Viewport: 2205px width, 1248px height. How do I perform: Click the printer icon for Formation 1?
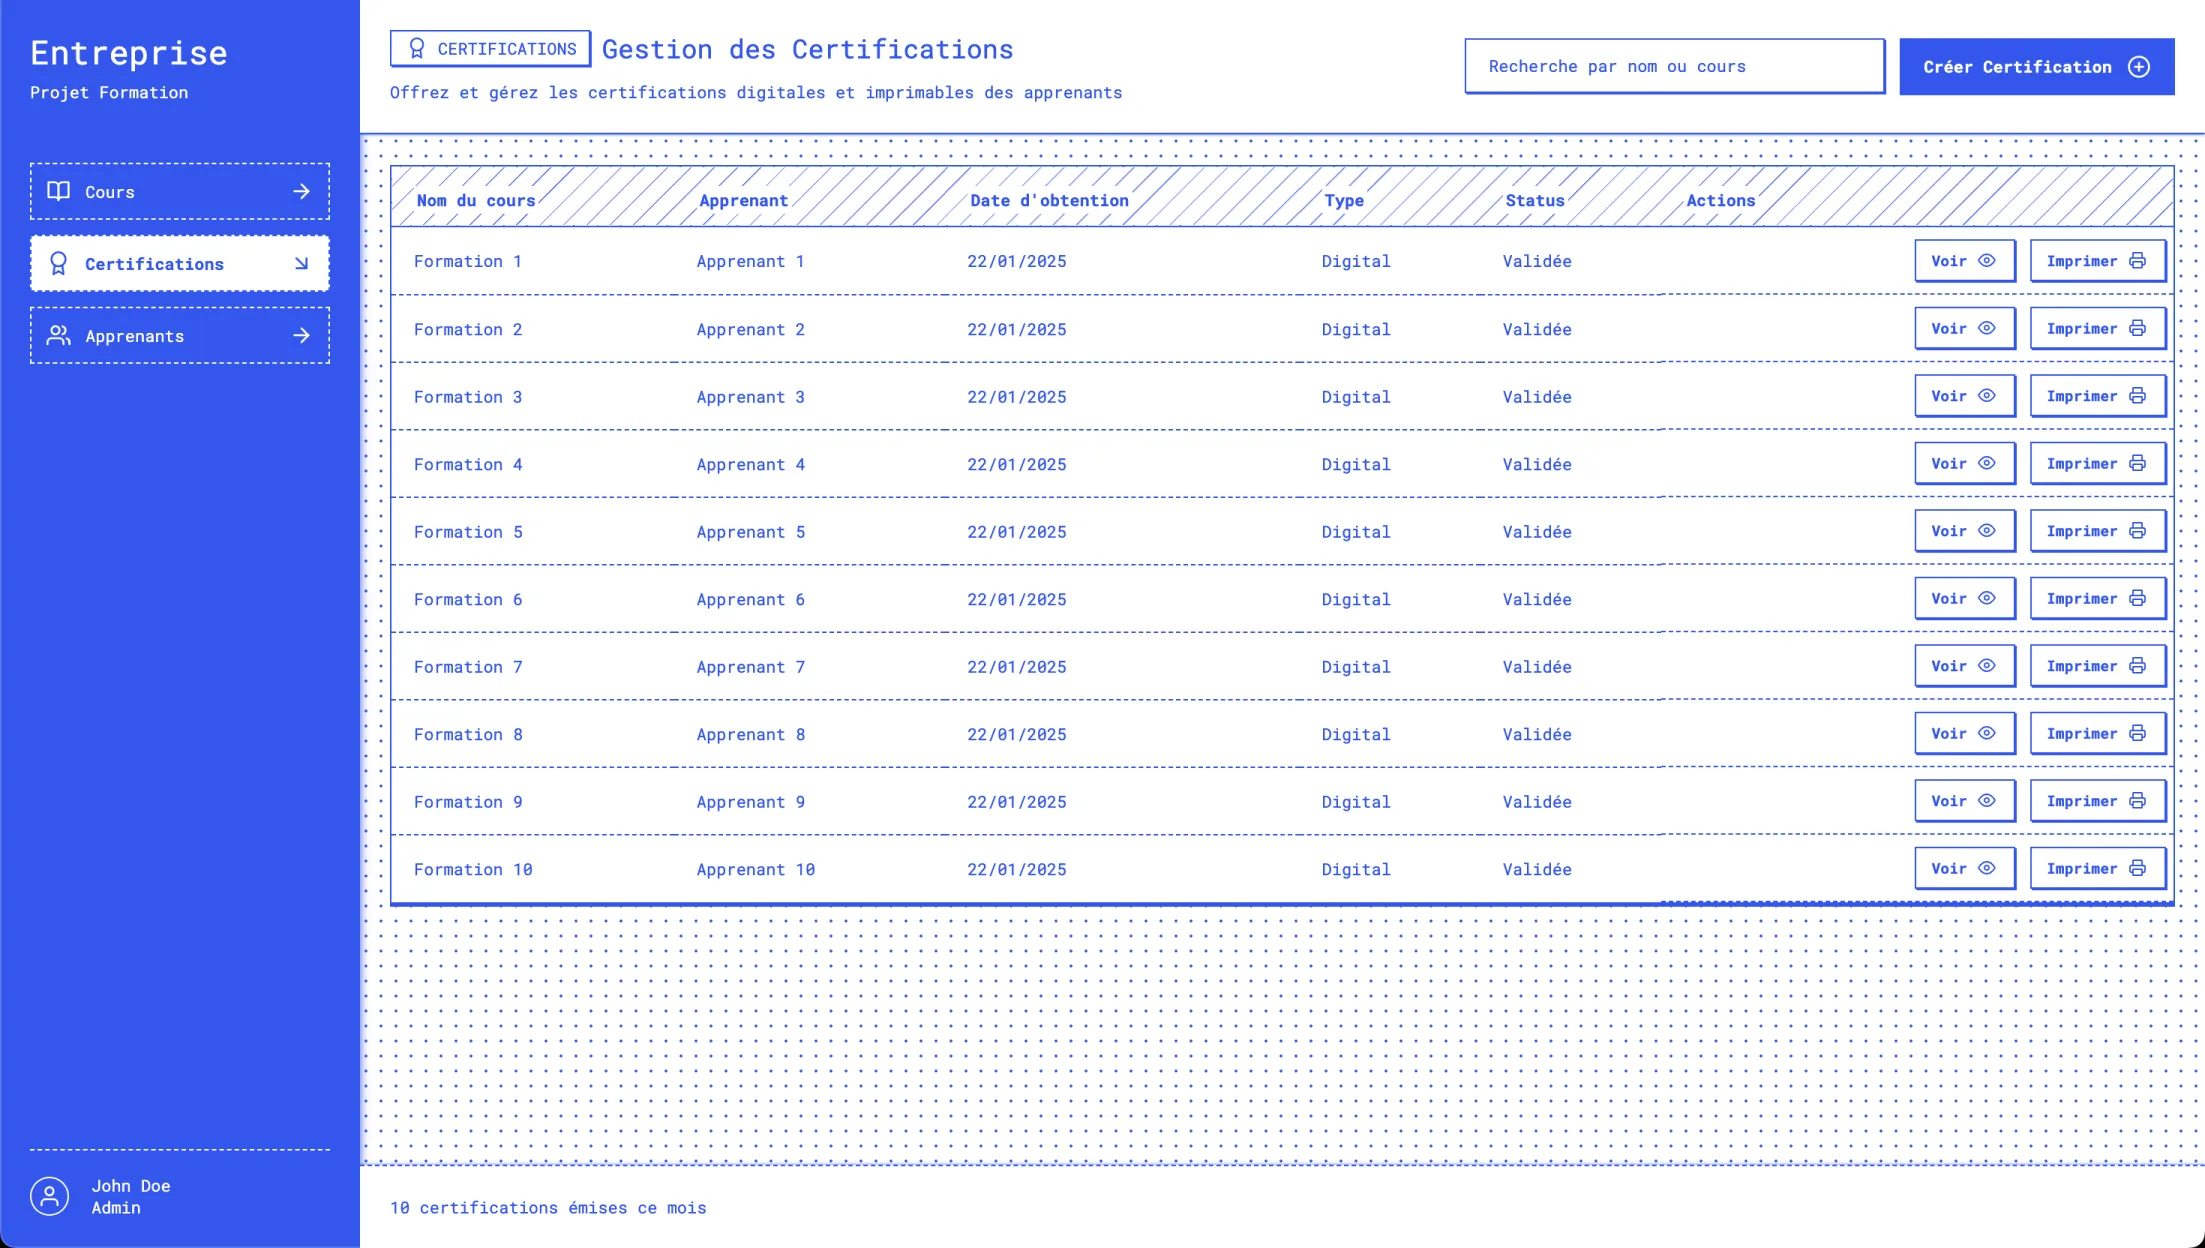point(2137,261)
